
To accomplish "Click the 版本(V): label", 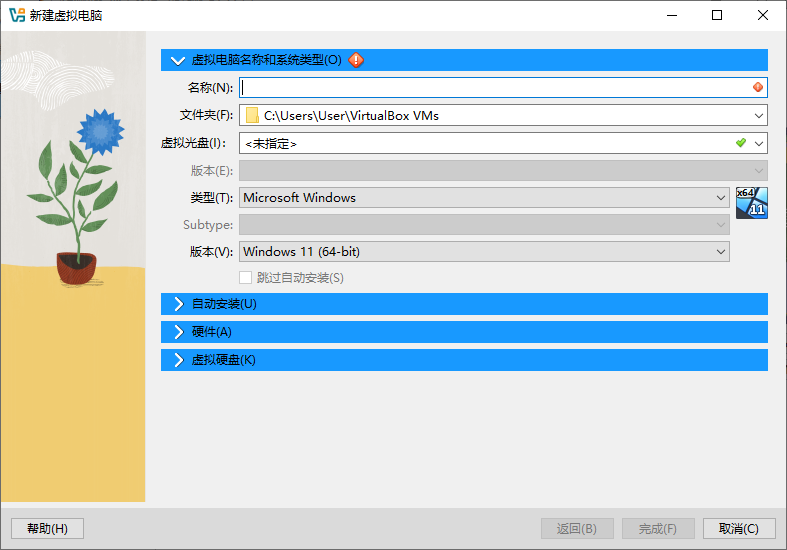I will point(211,251).
